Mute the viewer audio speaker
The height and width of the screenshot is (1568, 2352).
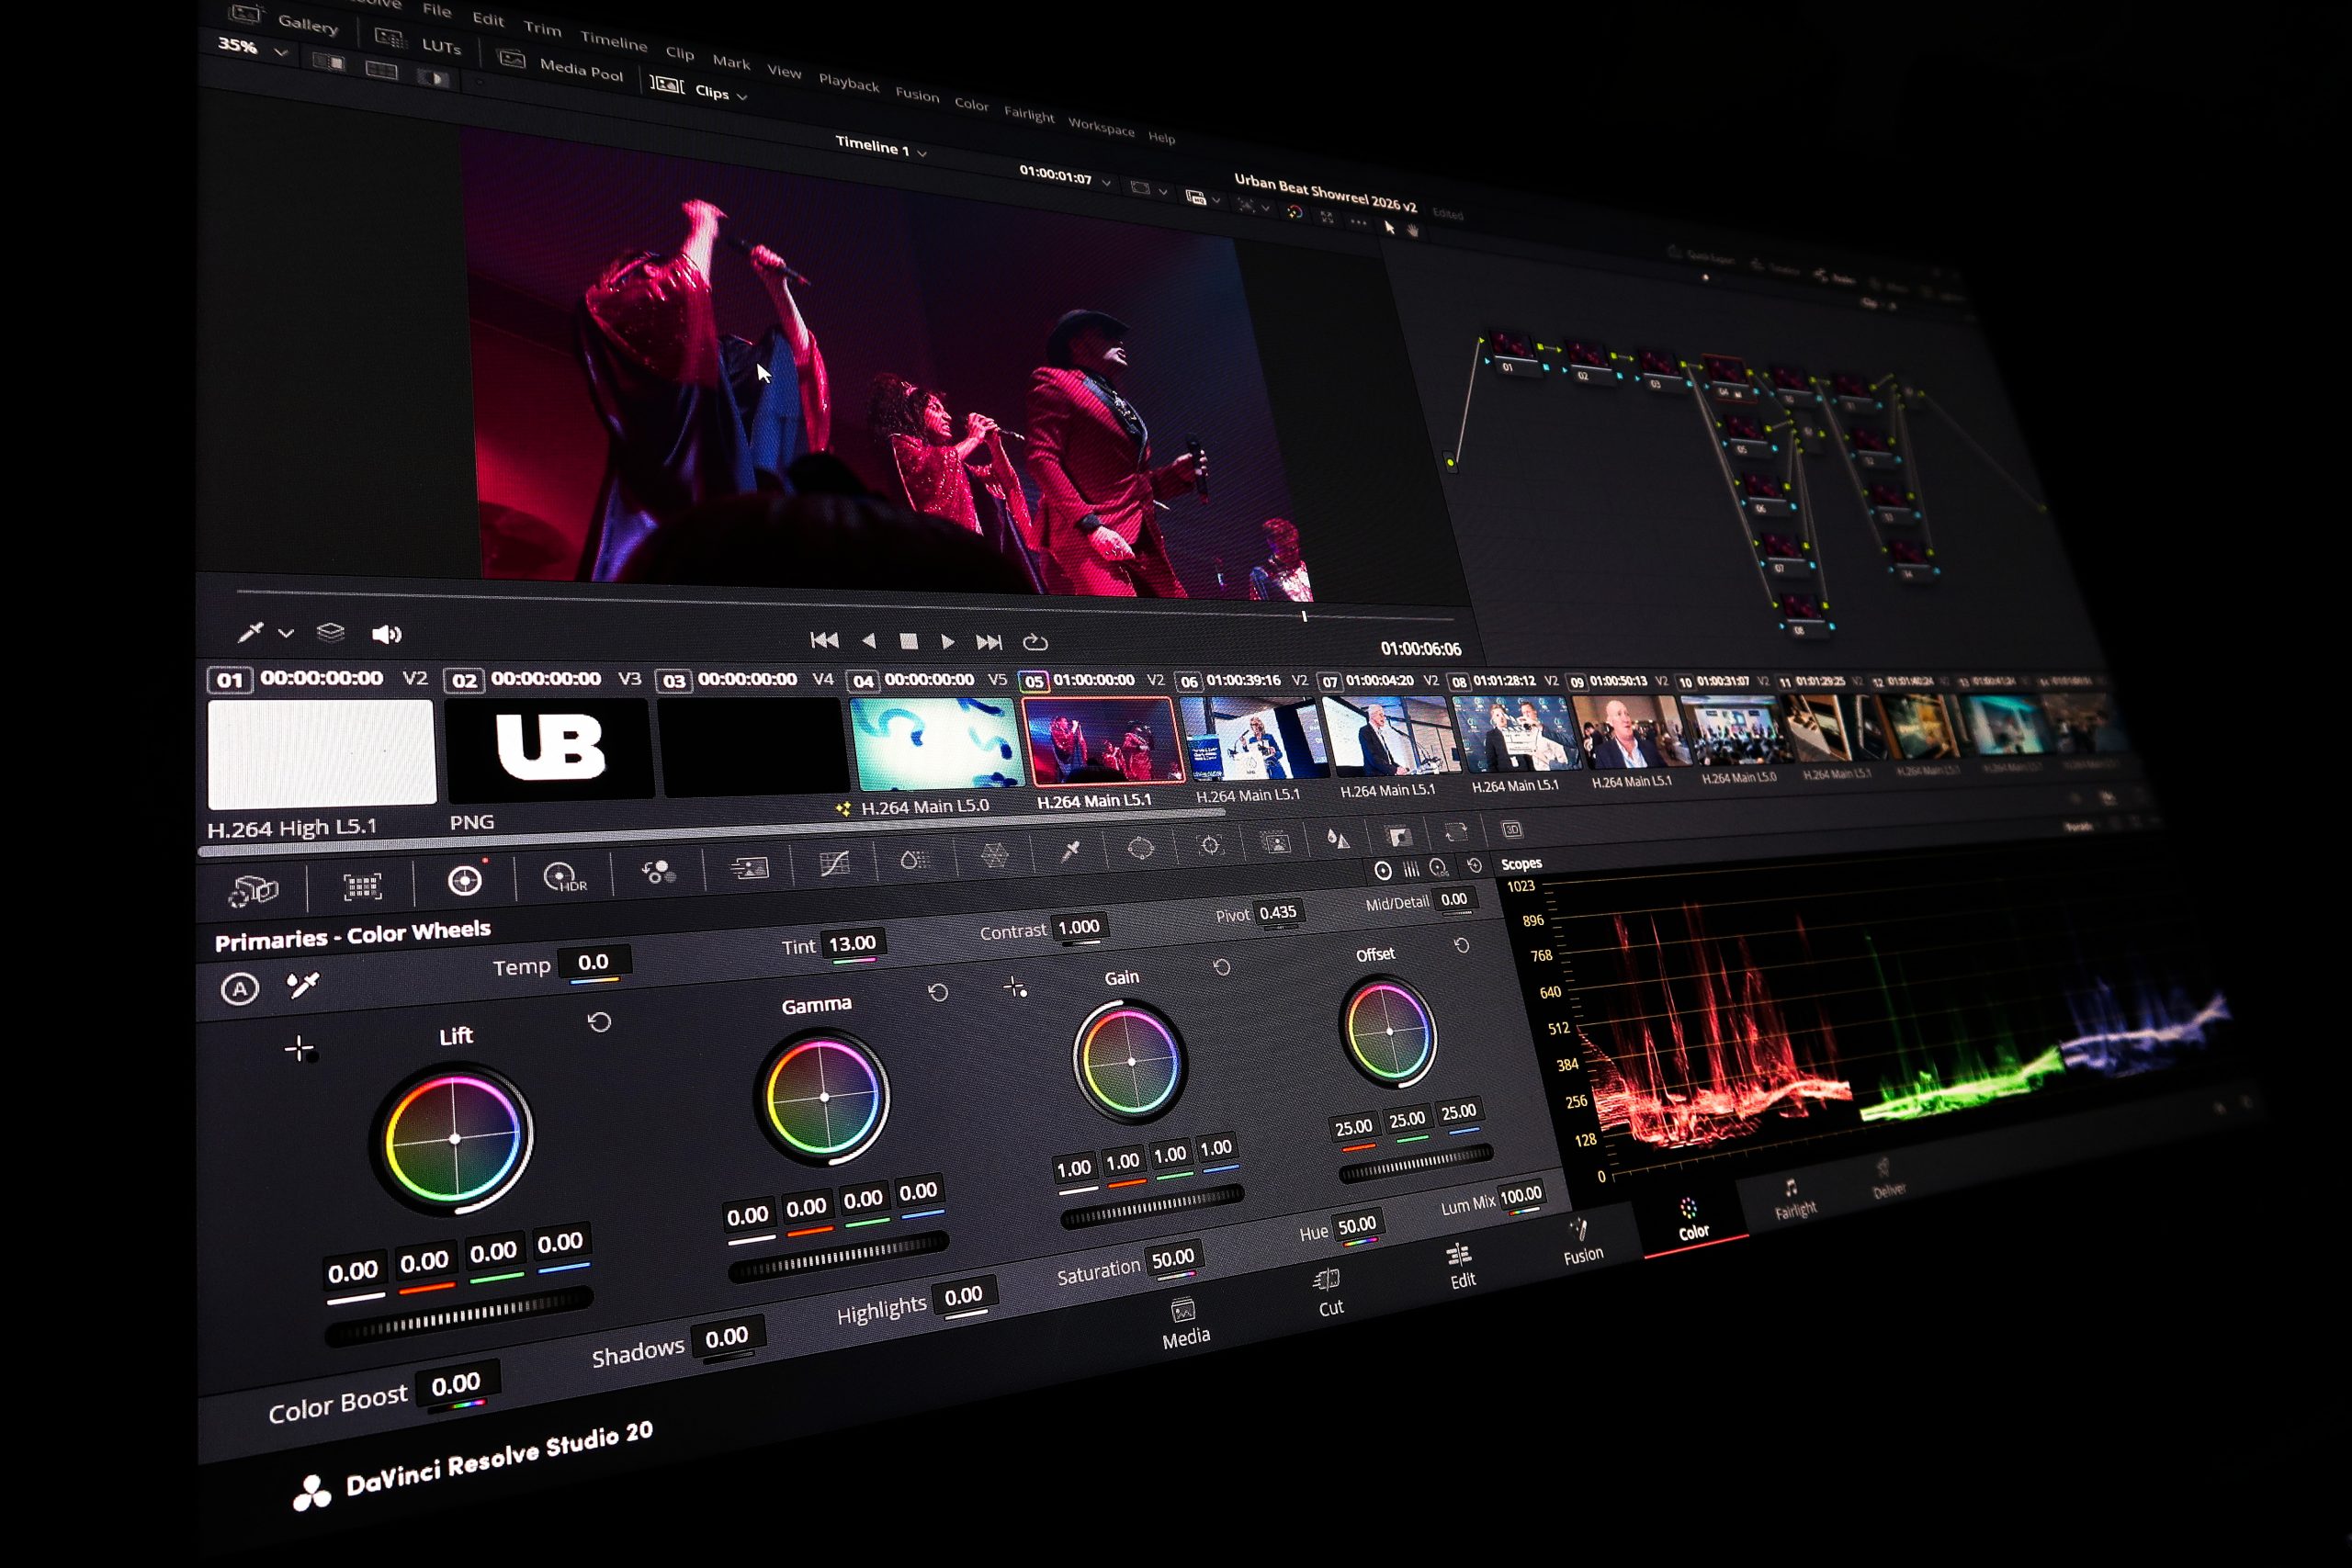386,634
